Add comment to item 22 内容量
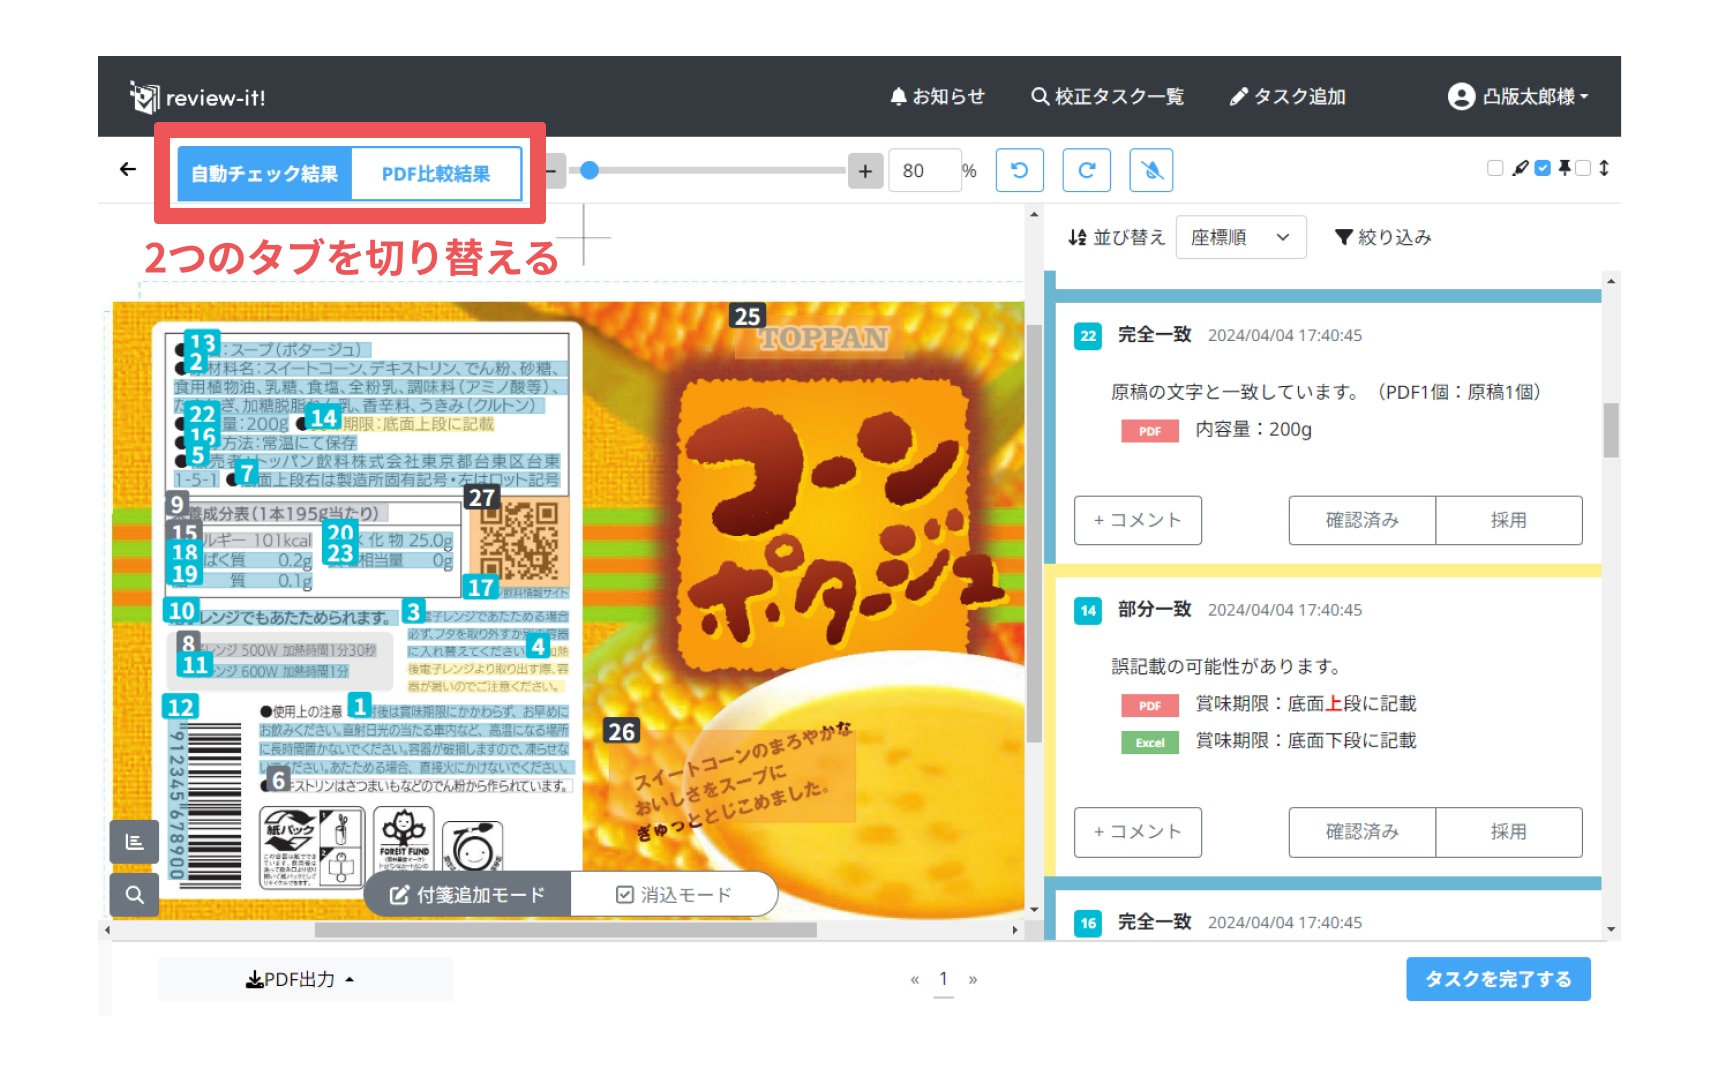Viewport: 1720px width, 1072px height. 1138,520
